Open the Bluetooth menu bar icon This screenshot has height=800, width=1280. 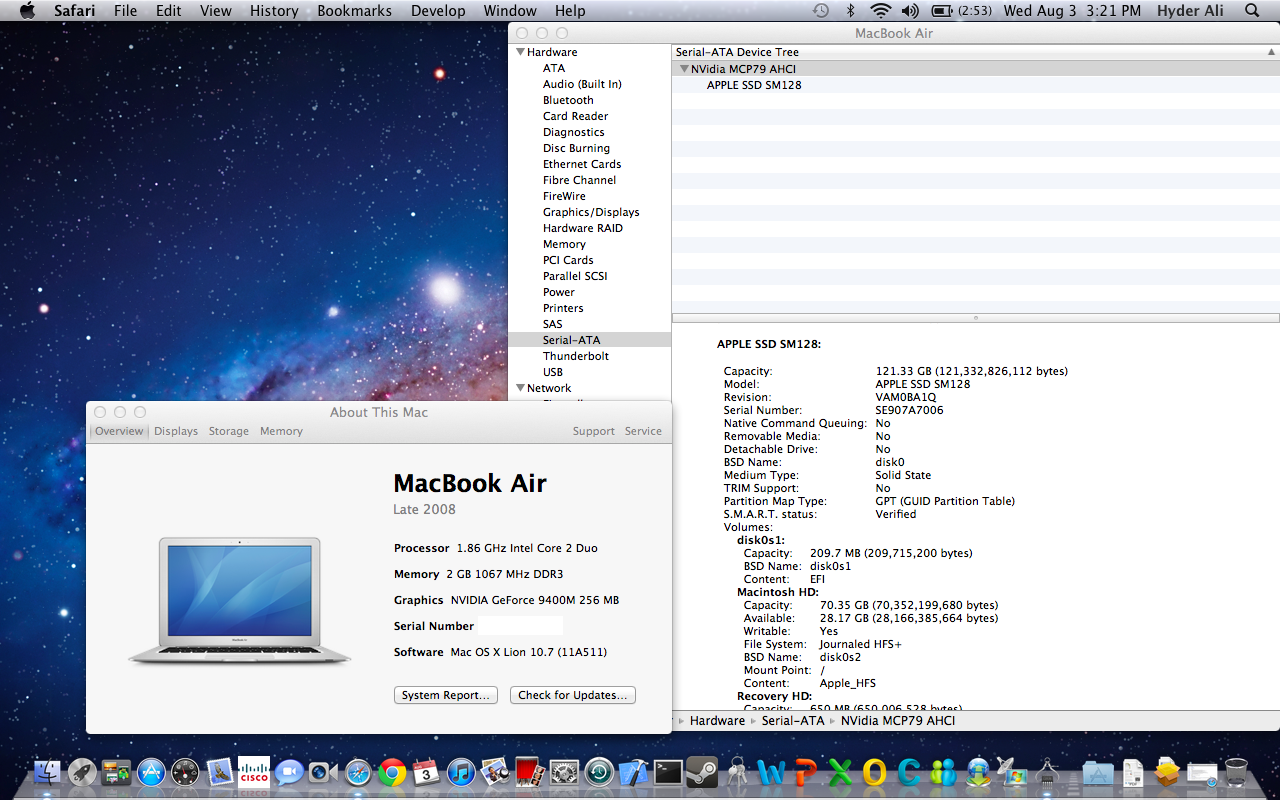click(x=851, y=10)
